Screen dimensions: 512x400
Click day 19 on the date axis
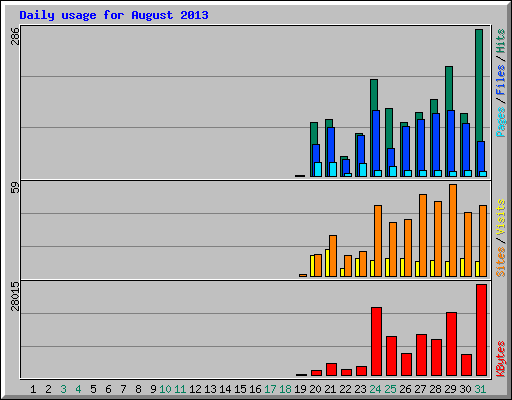click(300, 389)
